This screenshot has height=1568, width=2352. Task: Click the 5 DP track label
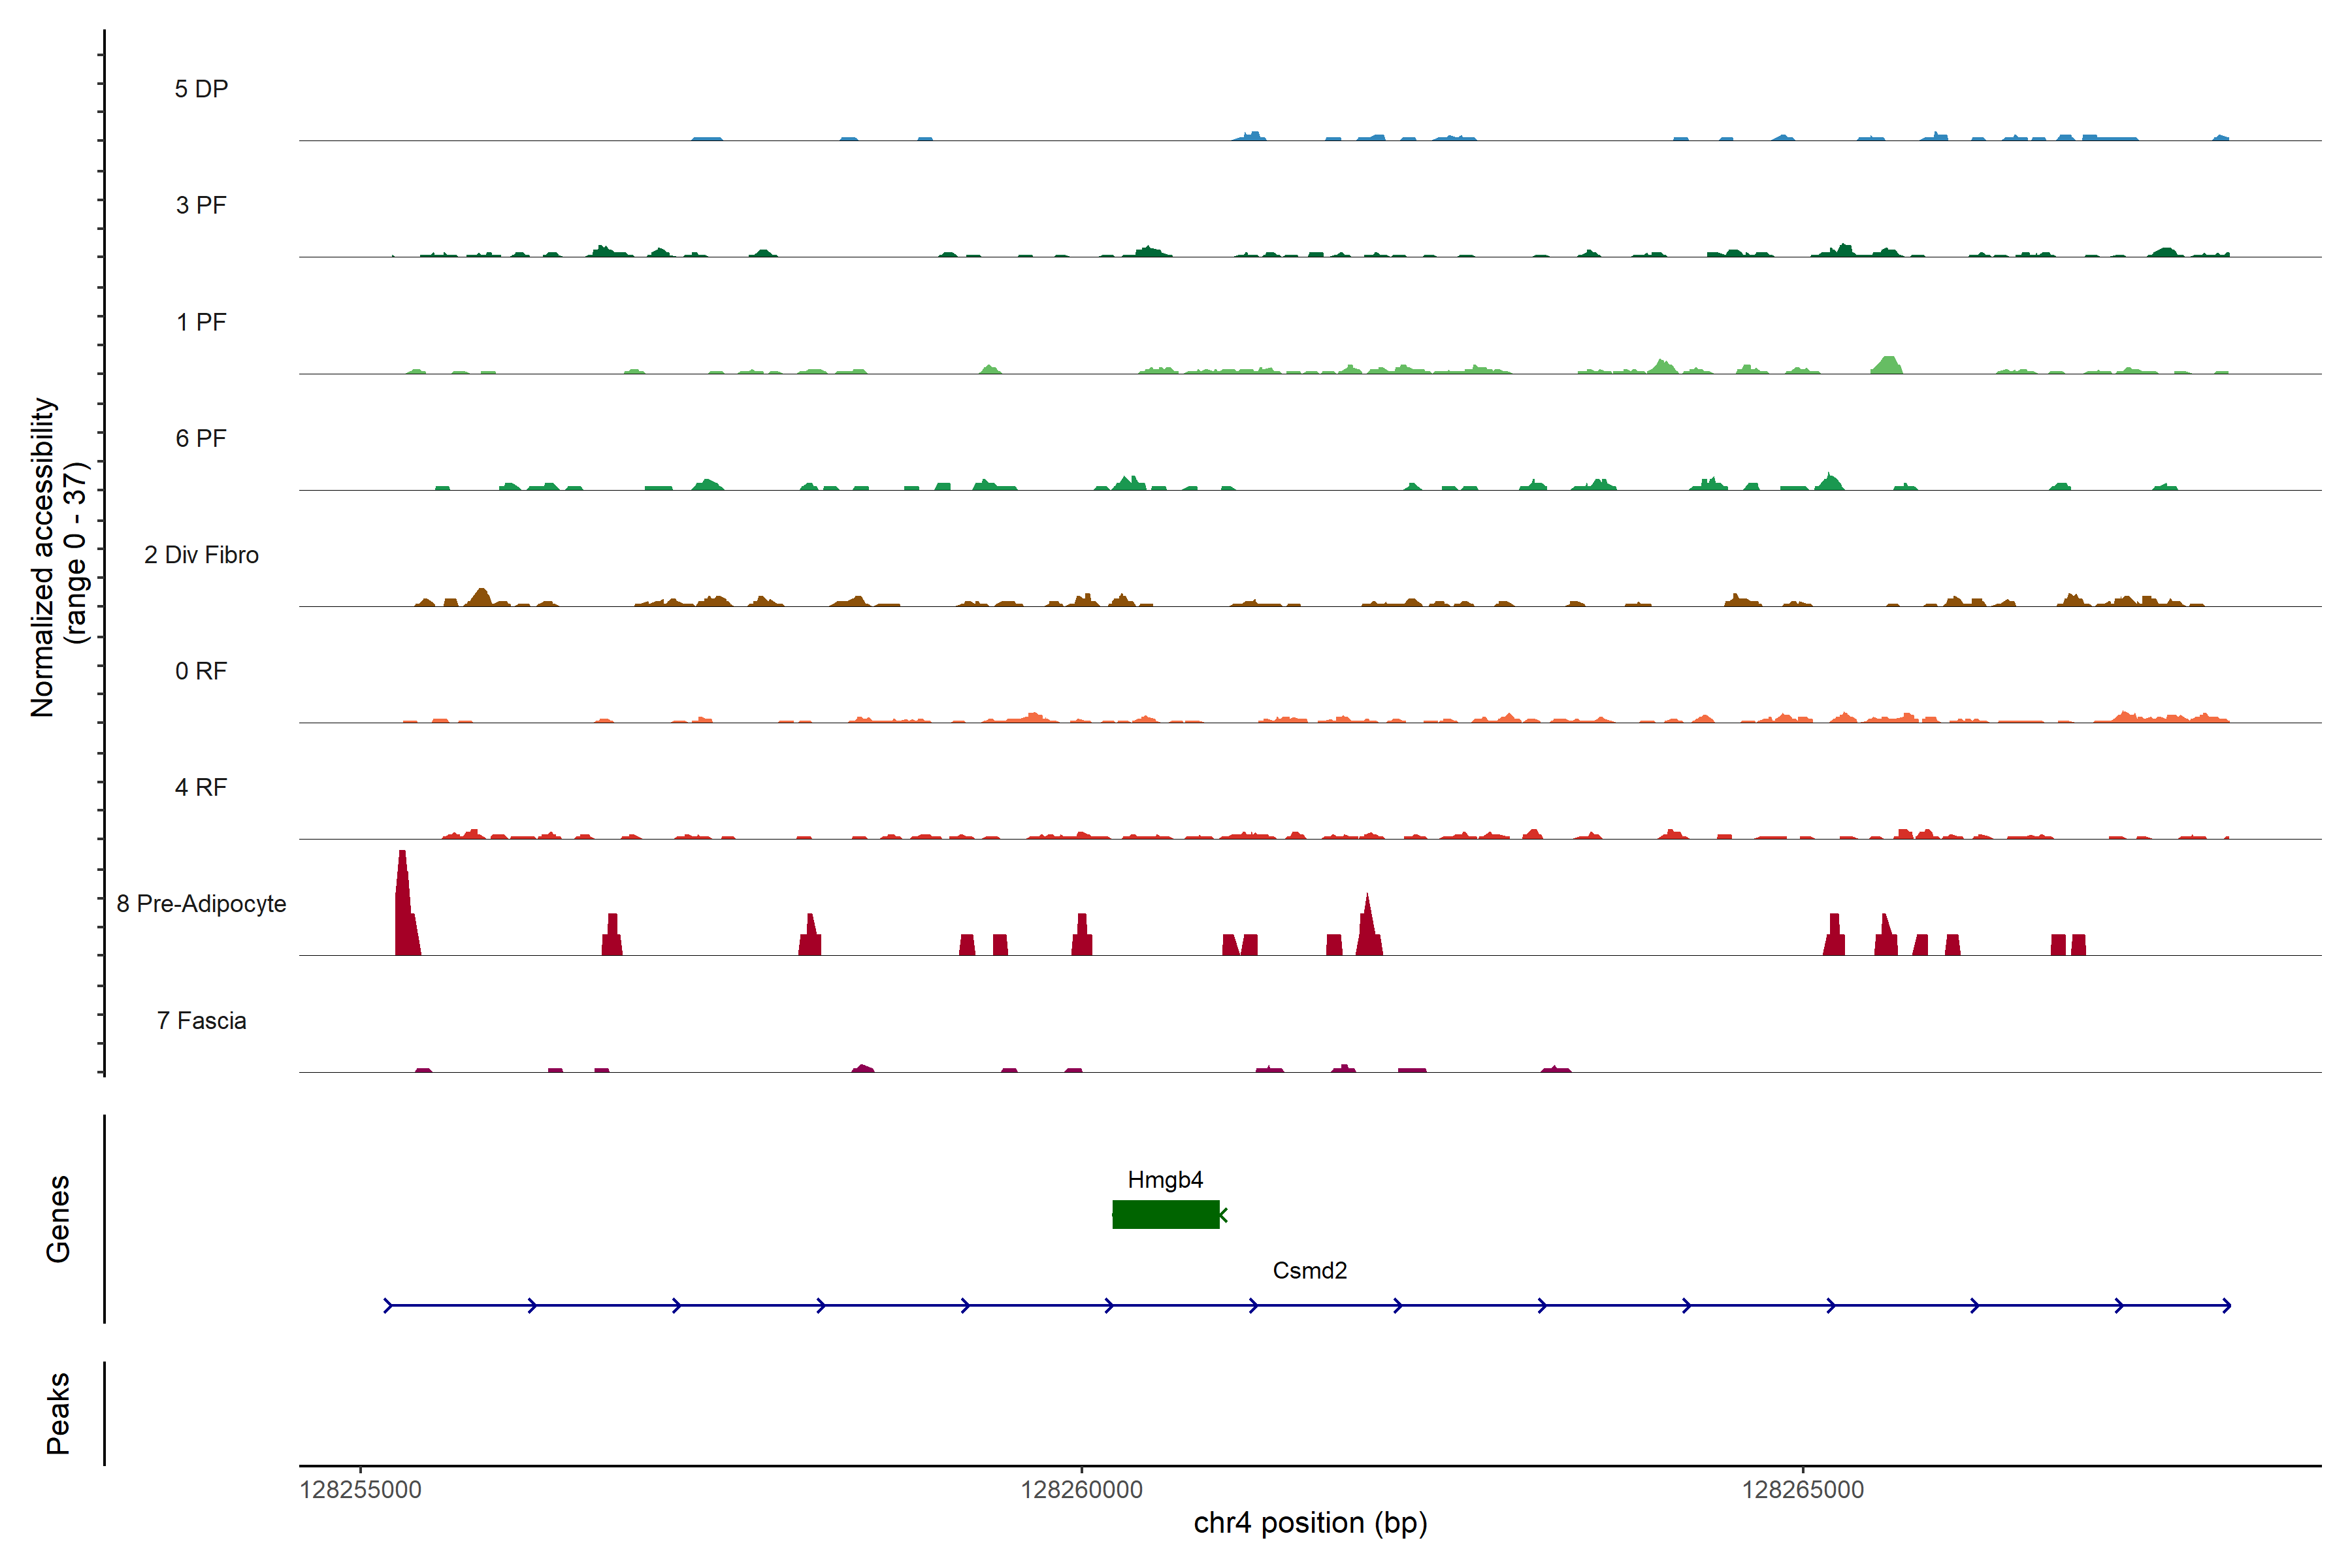click(201, 89)
